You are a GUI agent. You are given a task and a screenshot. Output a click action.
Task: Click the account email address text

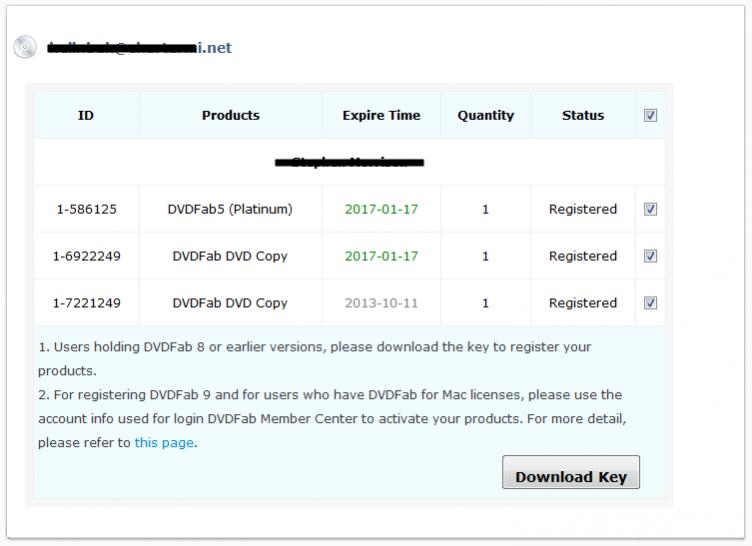(x=139, y=47)
